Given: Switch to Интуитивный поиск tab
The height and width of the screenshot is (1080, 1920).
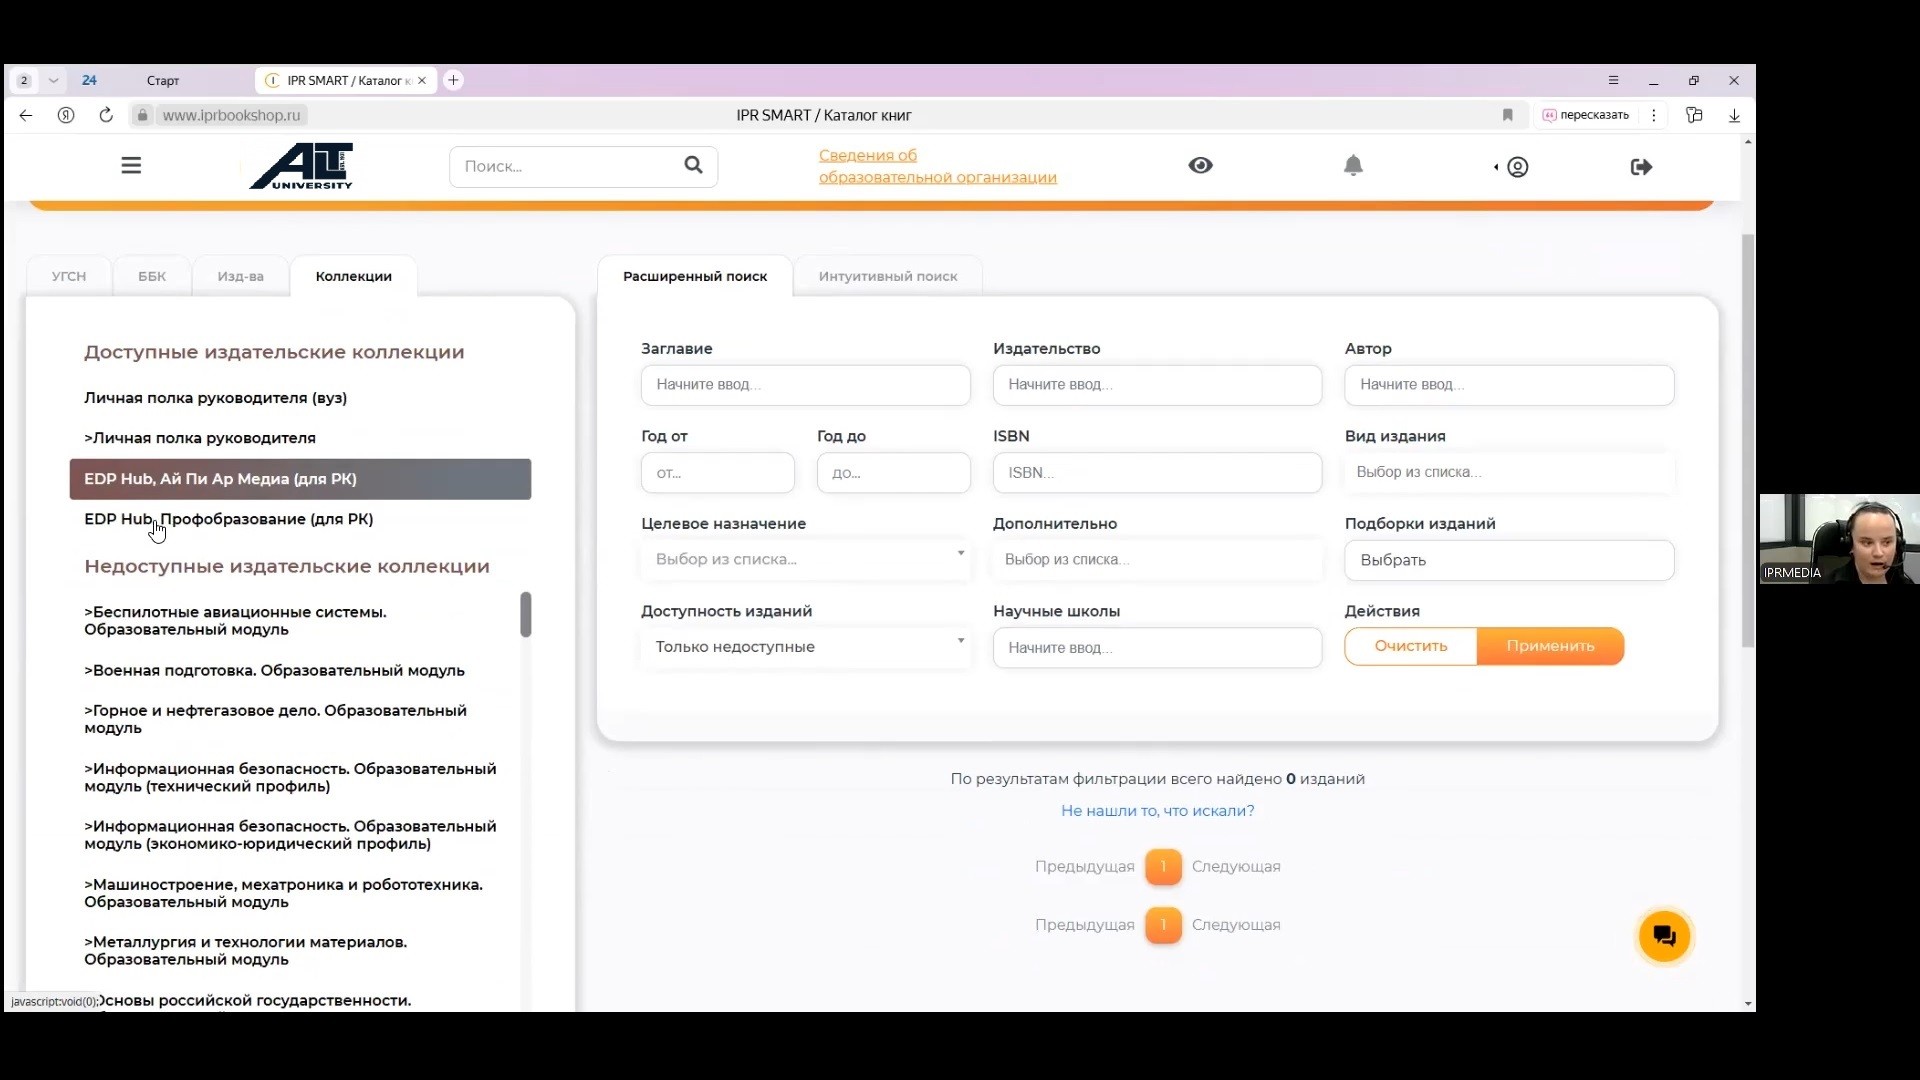Looking at the screenshot, I should [887, 277].
